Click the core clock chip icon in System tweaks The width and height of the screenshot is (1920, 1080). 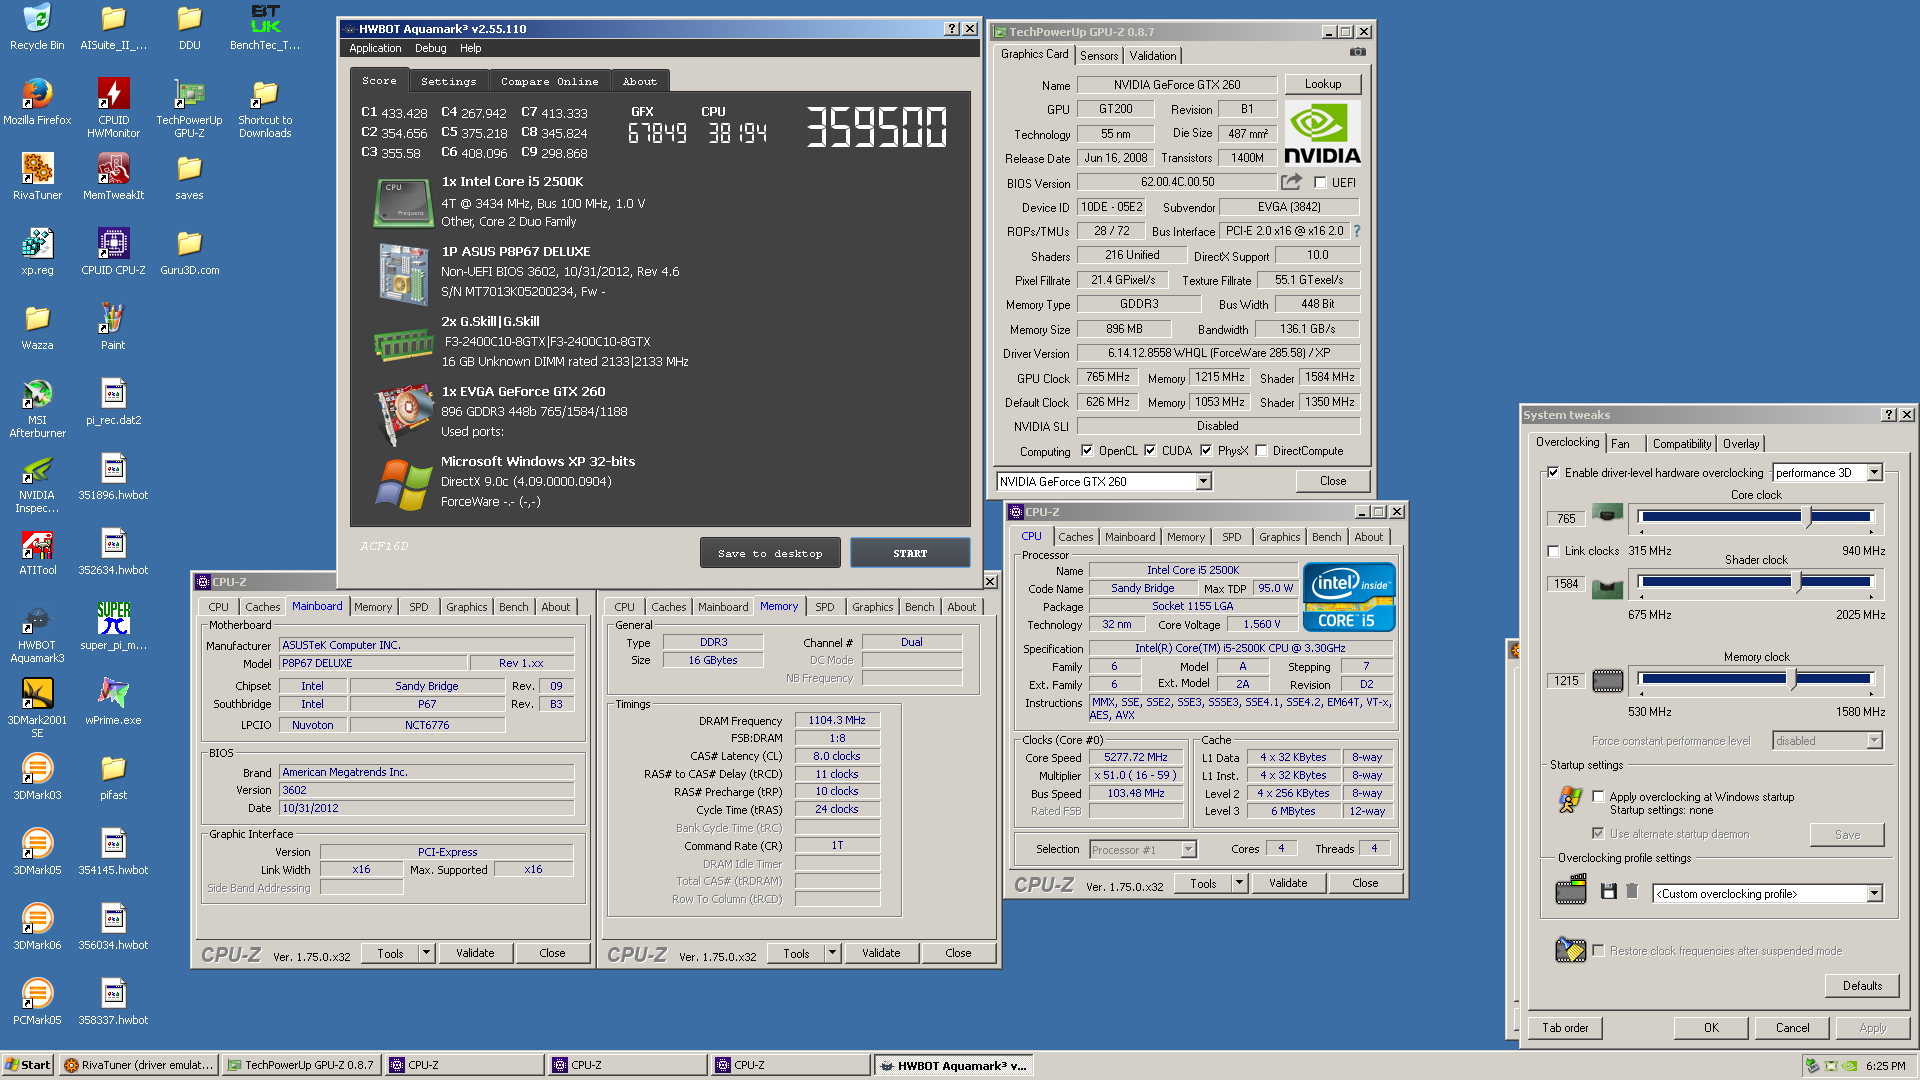coord(1607,514)
